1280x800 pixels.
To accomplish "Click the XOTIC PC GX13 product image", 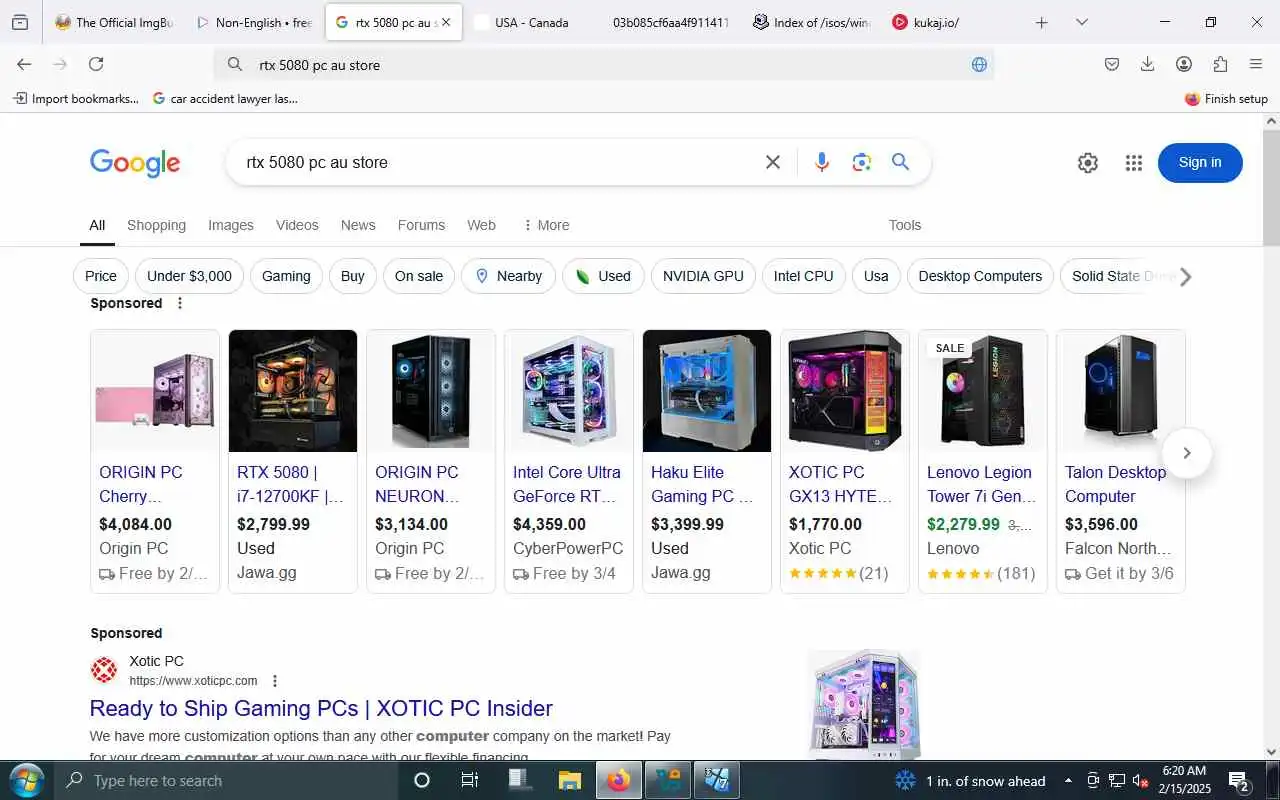I will 845,391.
